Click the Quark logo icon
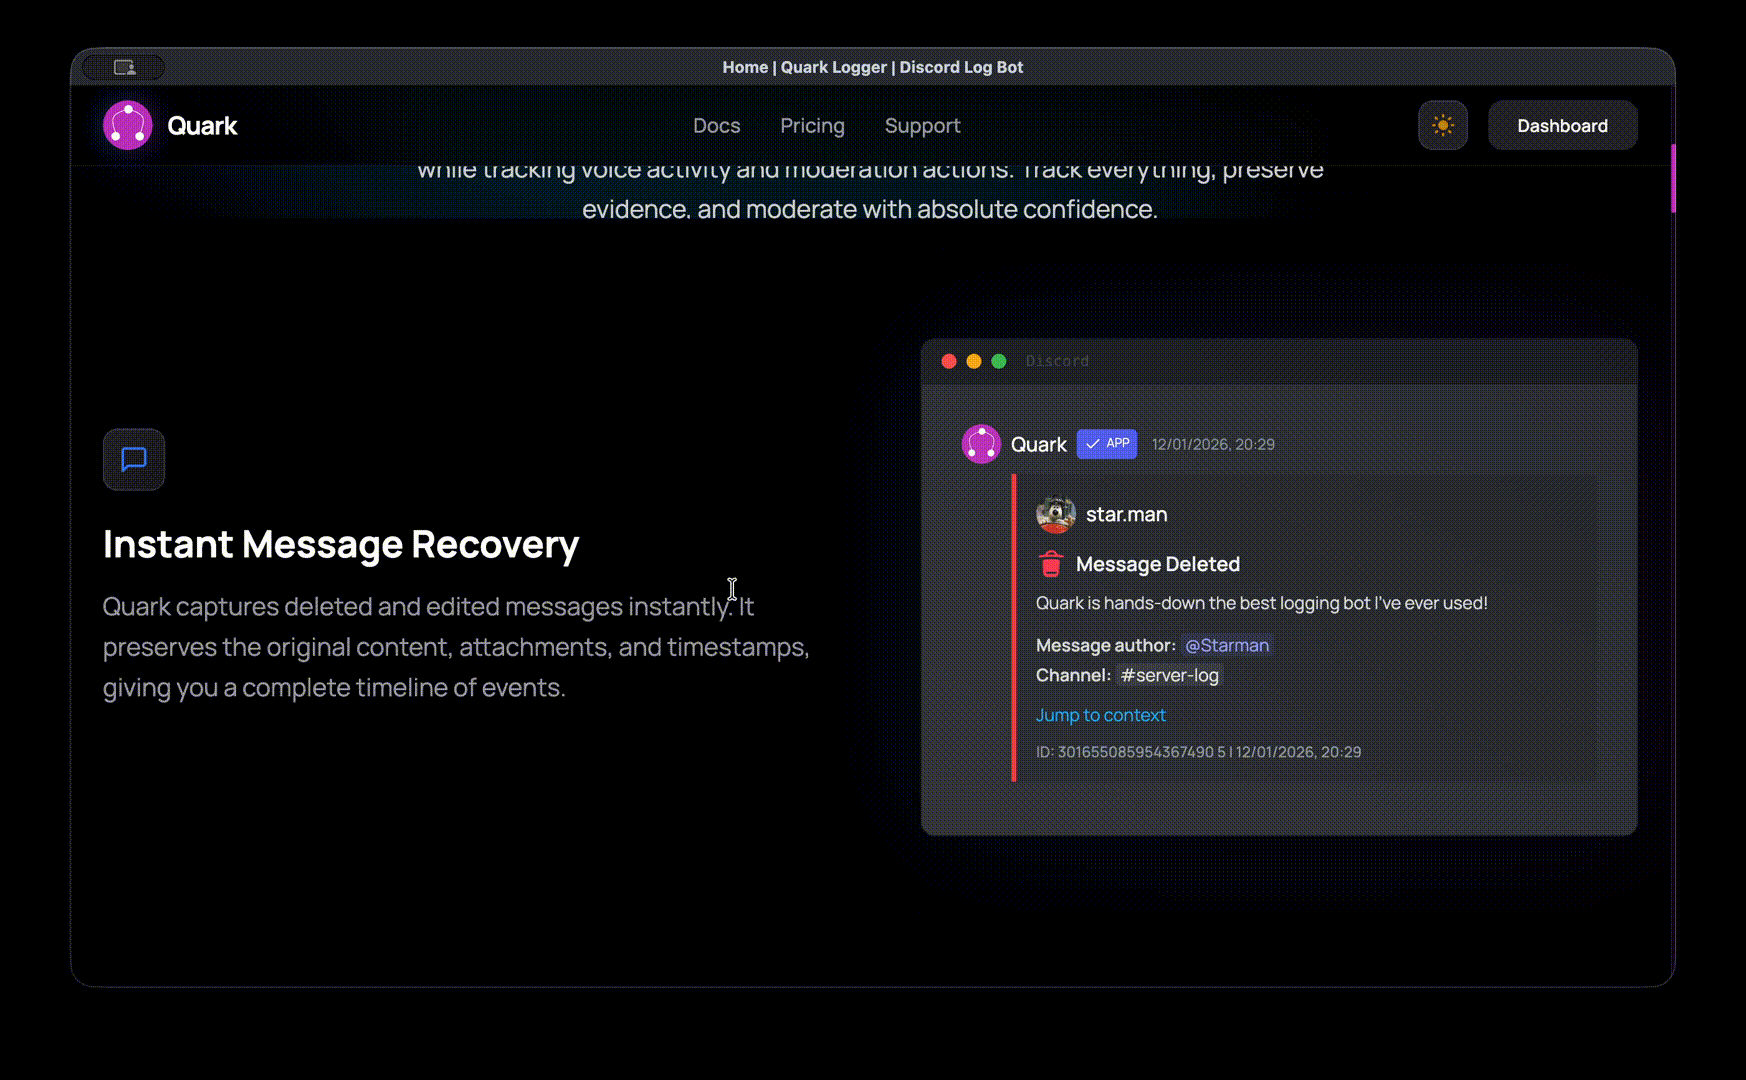The width and height of the screenshot is (1746, 1080). coord(127,125)
